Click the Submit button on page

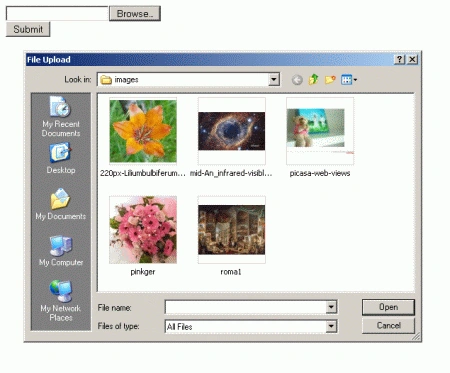pos(28,29)
